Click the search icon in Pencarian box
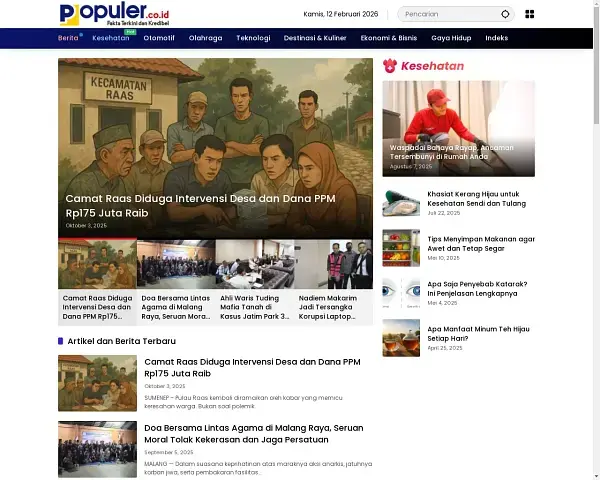Viewport: 600px width, 480px height. (x=505, y=15)
